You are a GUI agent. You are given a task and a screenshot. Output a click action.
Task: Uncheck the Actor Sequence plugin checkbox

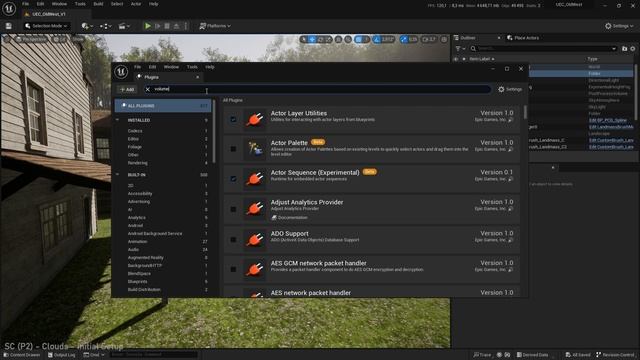[x=233, y=178]
